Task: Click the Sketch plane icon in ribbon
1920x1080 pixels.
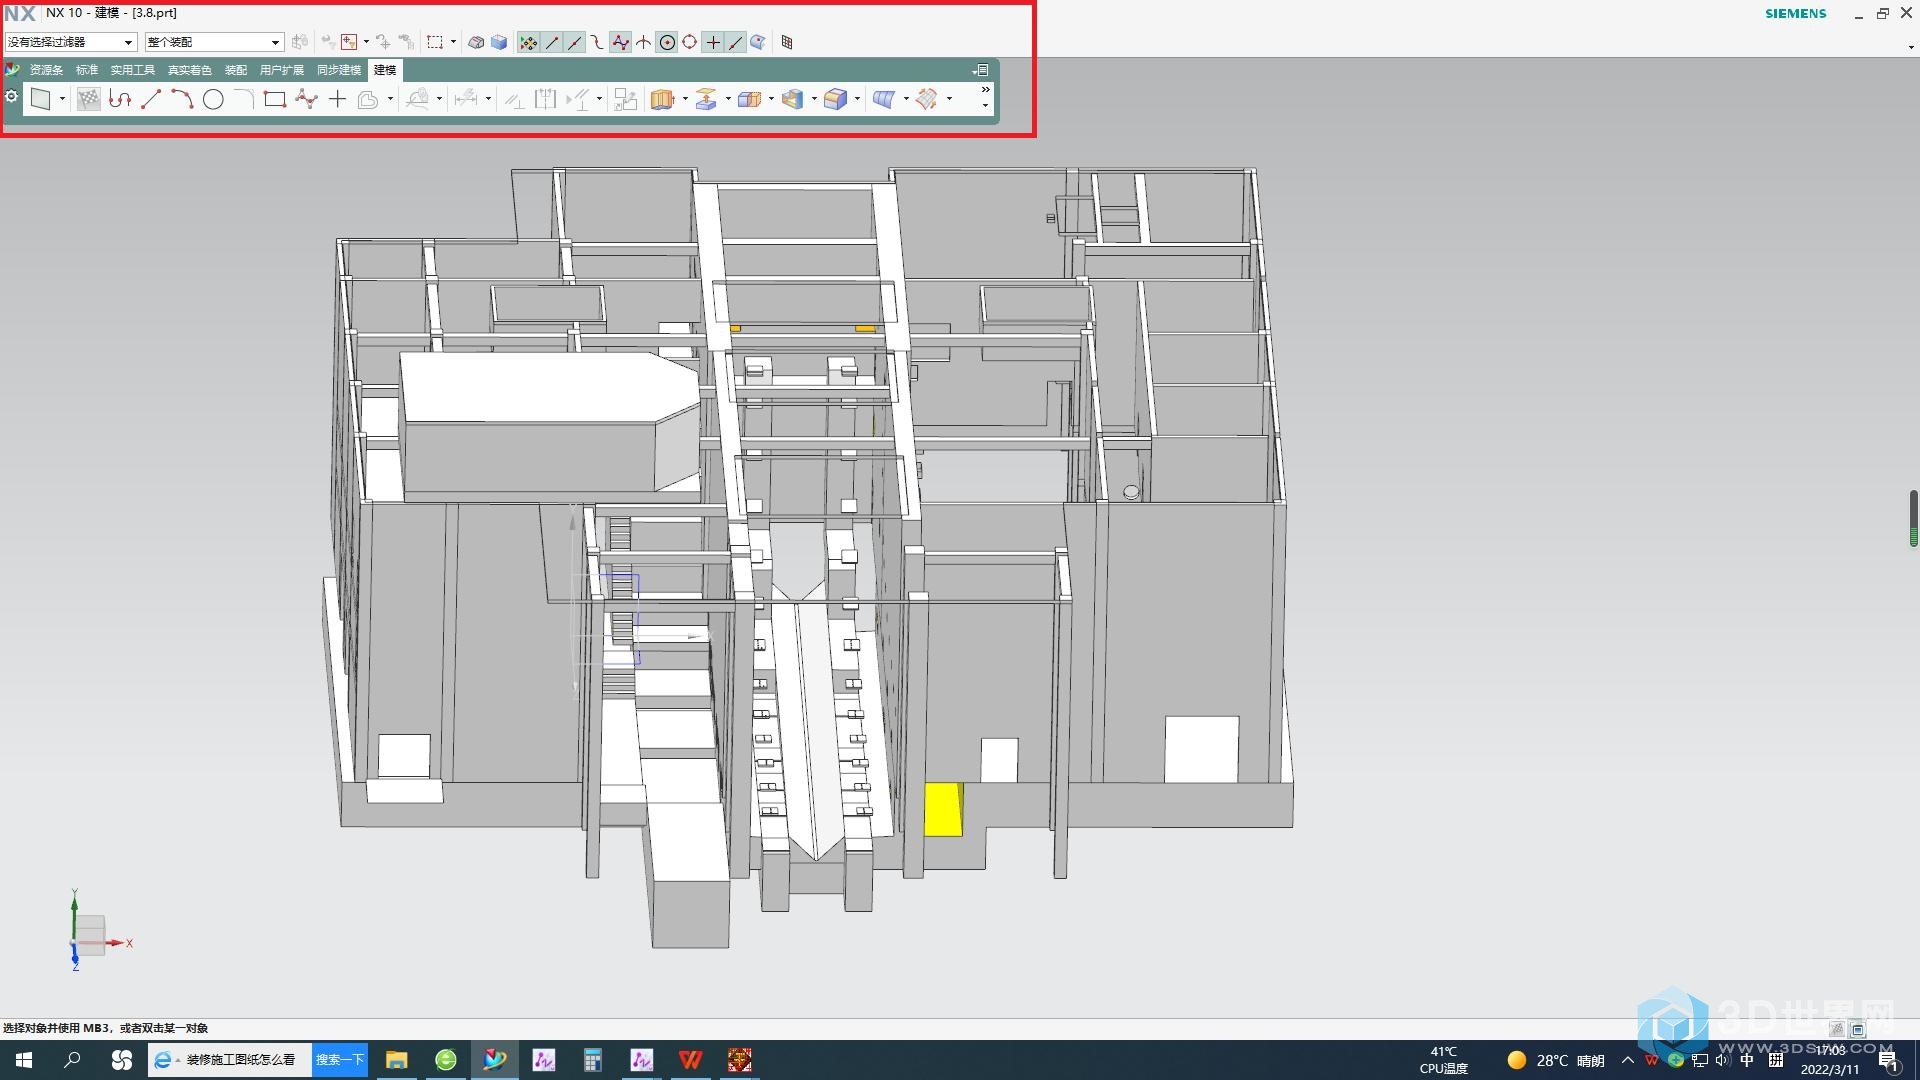Action: click(40, 99)
